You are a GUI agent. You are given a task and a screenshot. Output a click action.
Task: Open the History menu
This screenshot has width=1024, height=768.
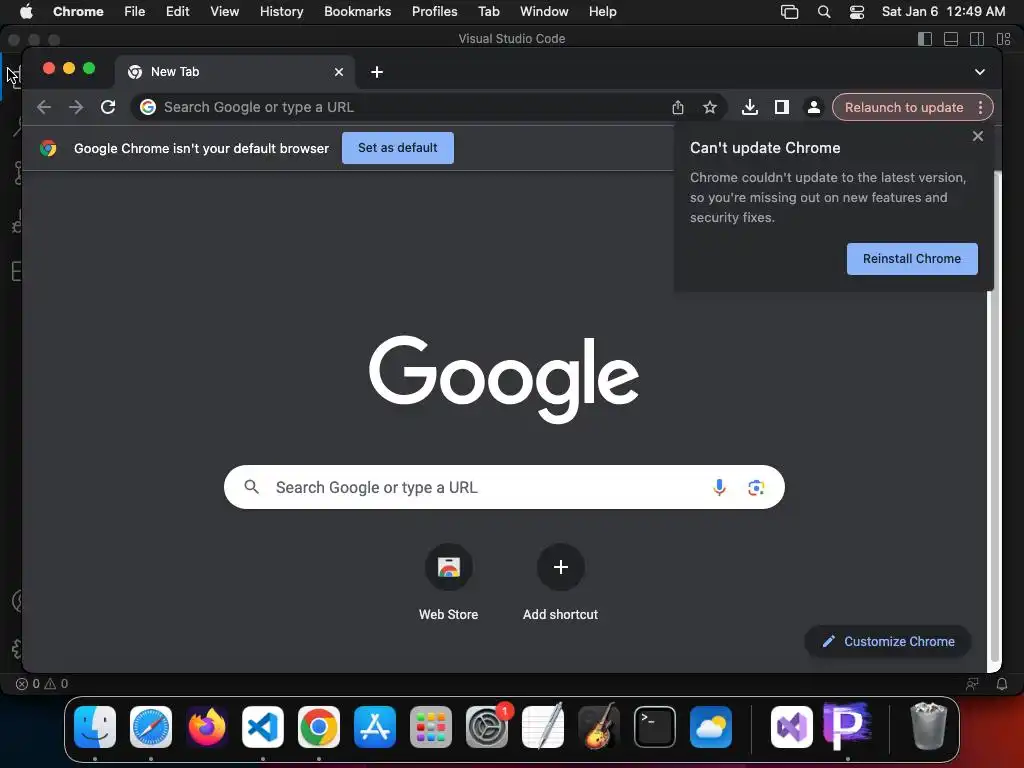pyautogui.click(x=281, y=11)
